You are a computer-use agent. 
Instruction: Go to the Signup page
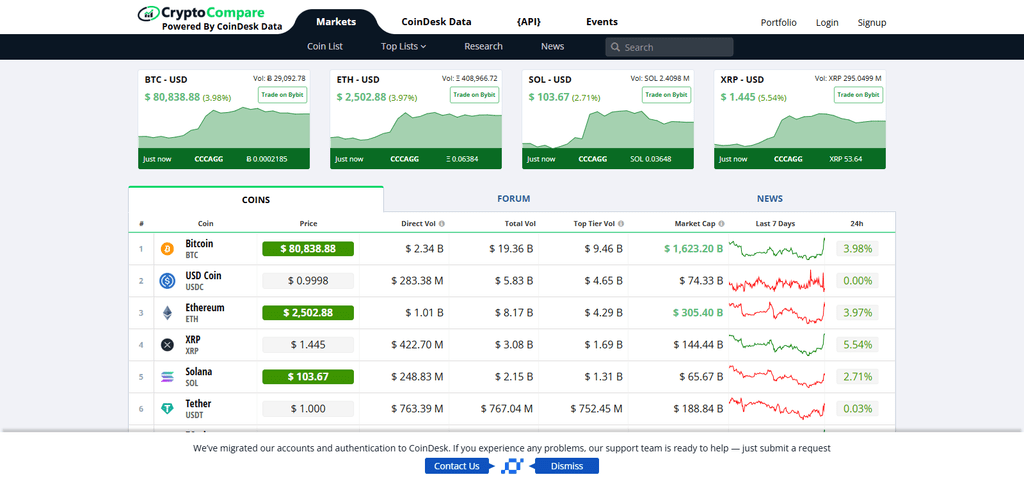click(x=872, y=22)
